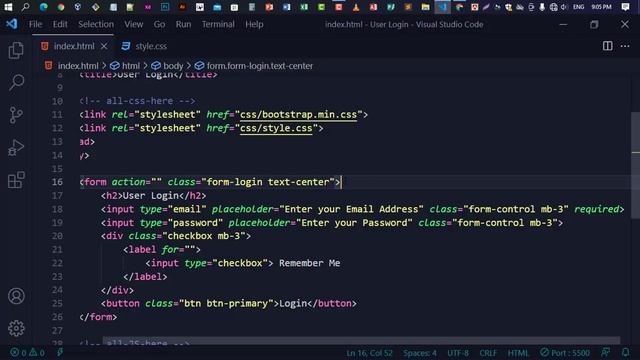Launch Microsoft Edge from the taskbar
Screen dimensions: 640x360
43,7
